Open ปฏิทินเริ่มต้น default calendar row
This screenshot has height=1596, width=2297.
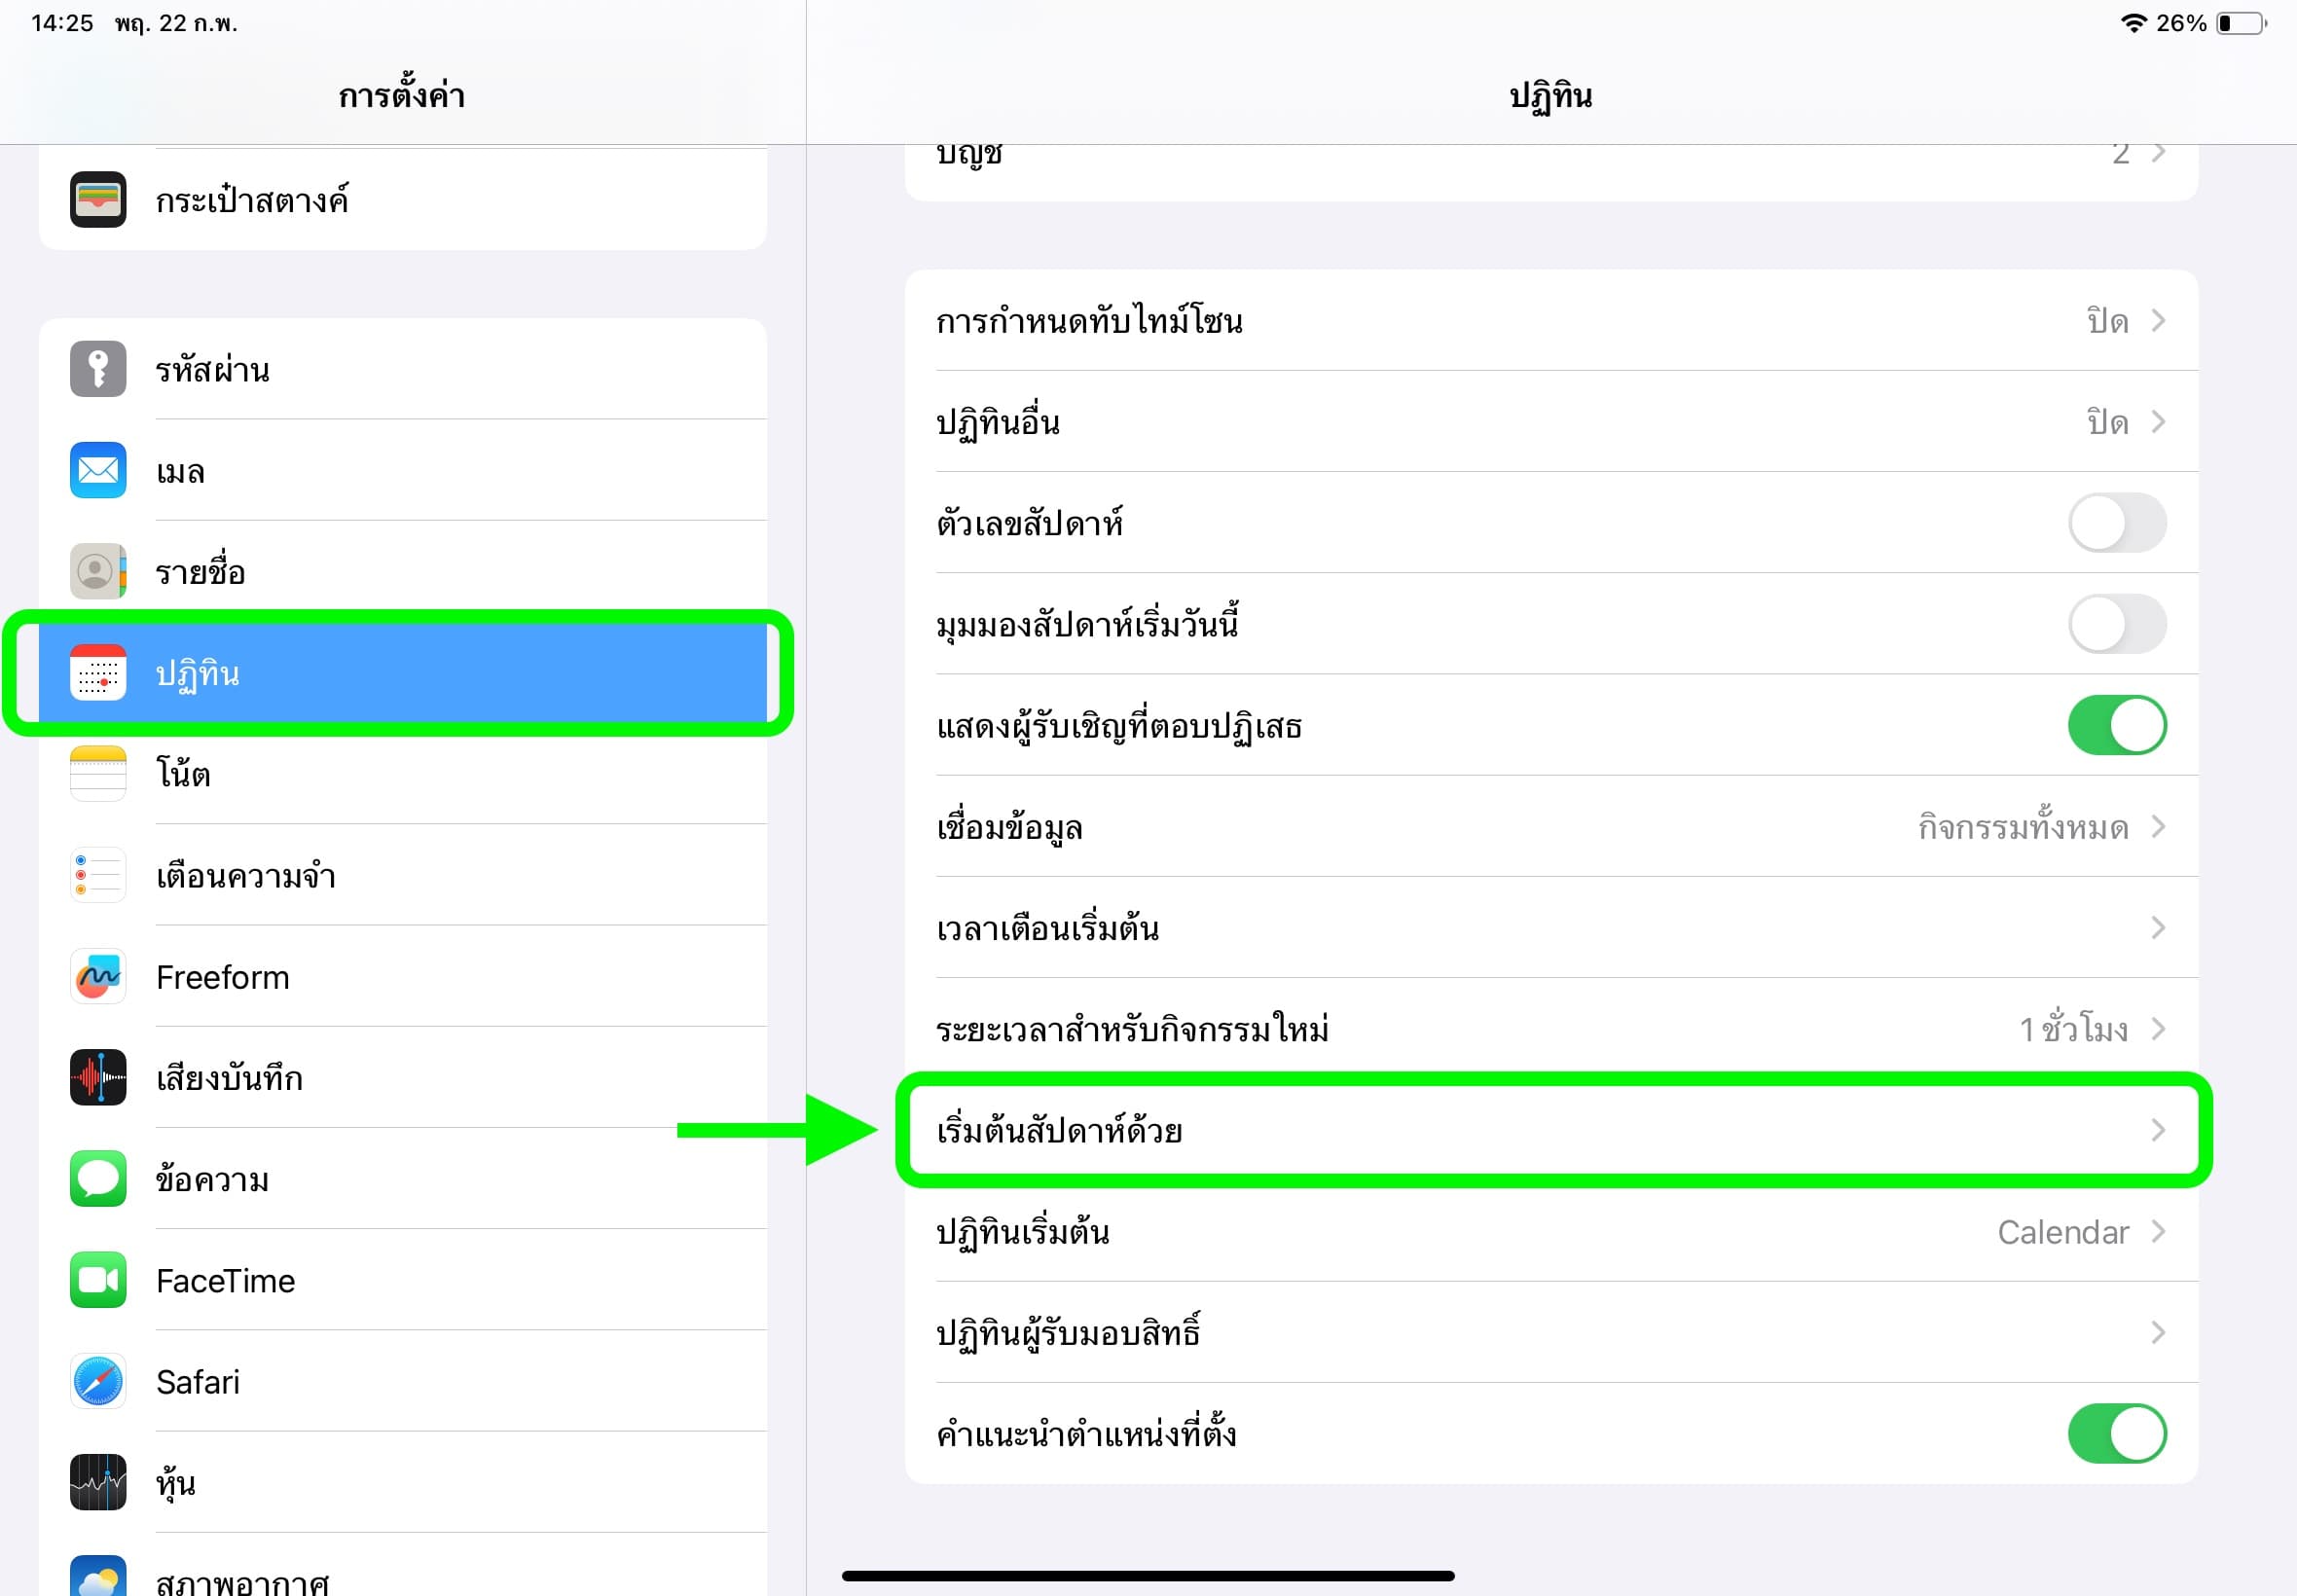pyautogui.click(x=1550, y=1232)
